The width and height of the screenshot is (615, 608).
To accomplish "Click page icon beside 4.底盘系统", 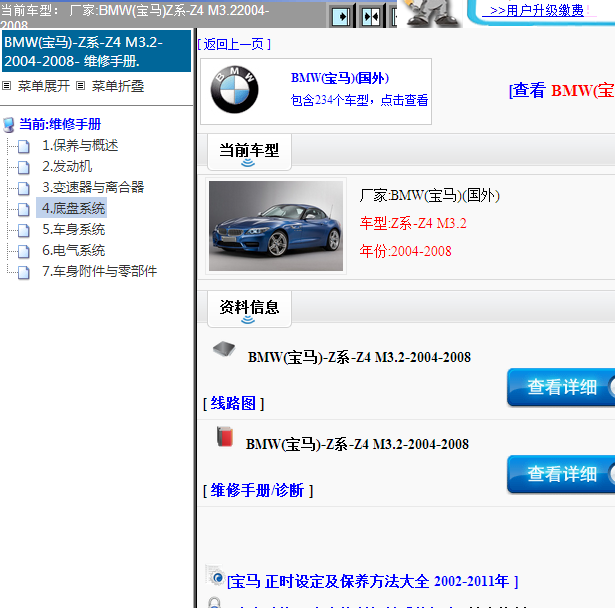I will coord(24,209).
